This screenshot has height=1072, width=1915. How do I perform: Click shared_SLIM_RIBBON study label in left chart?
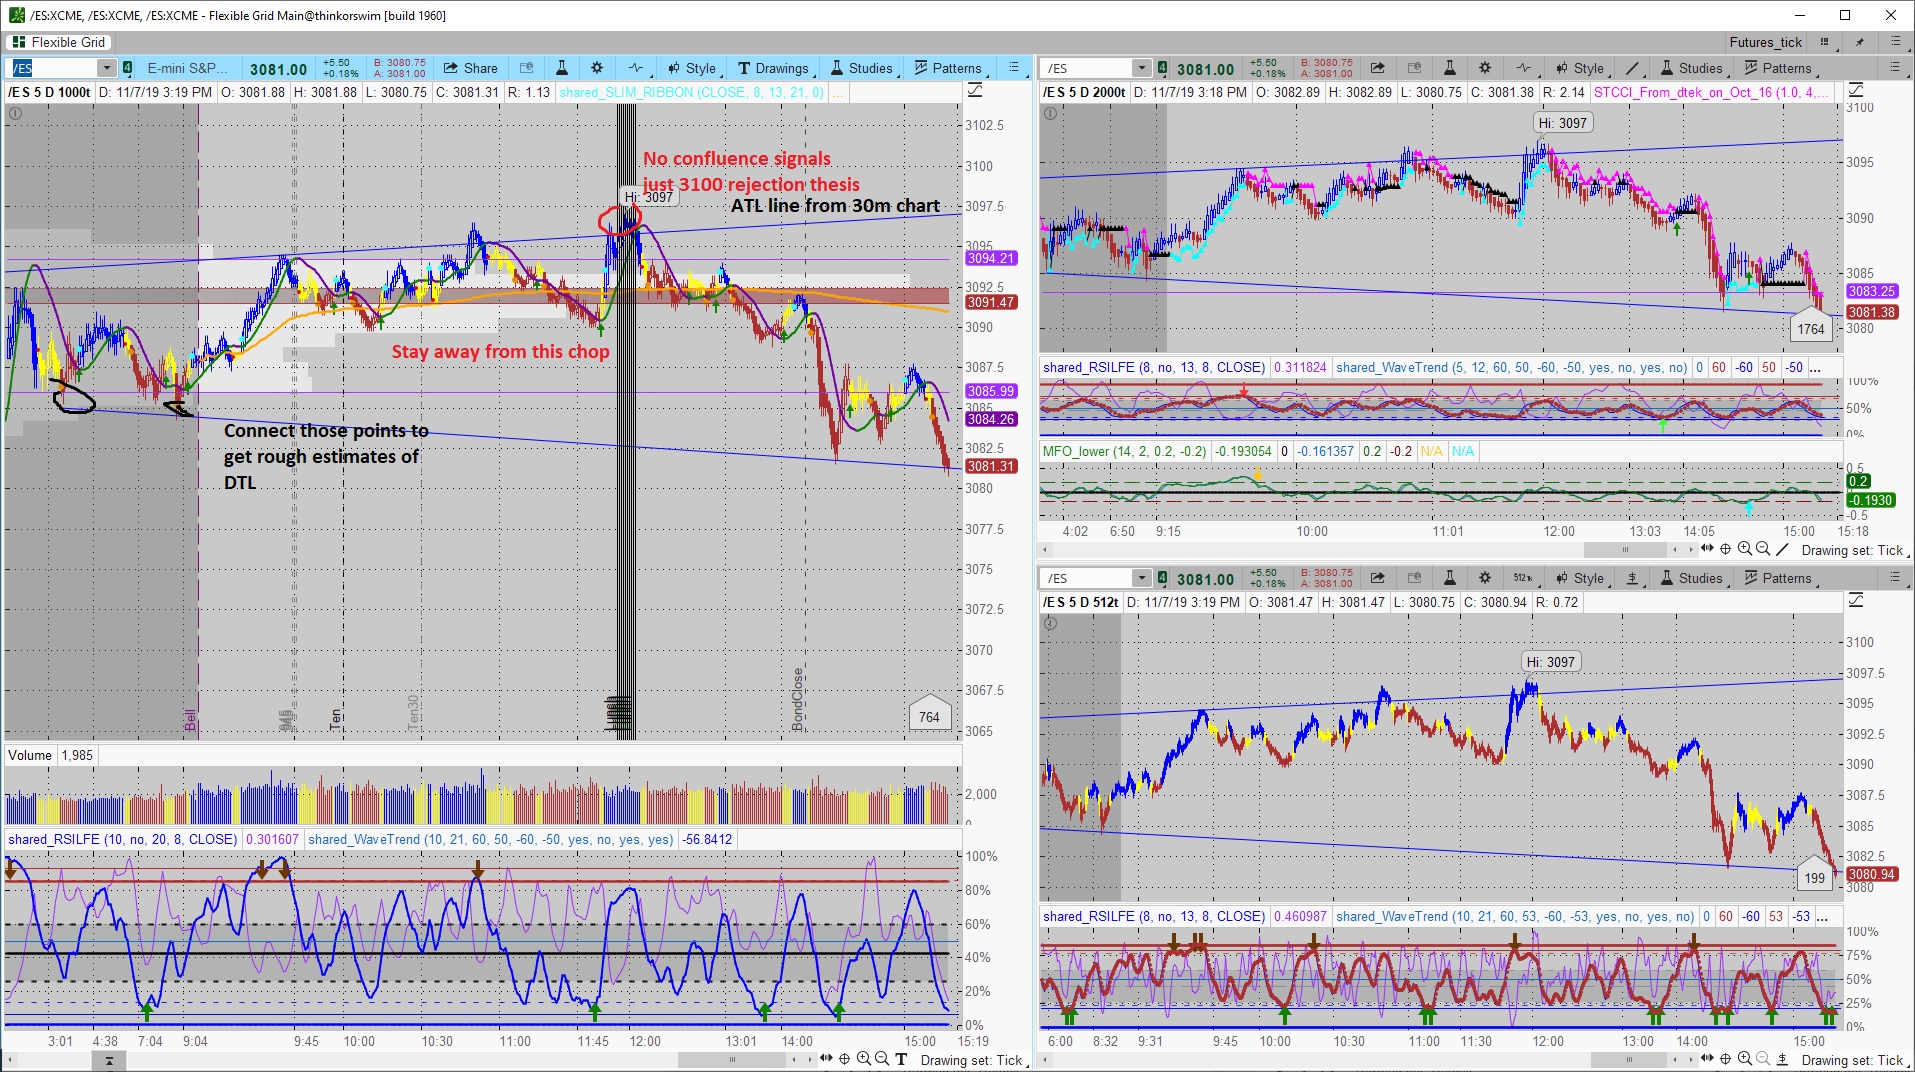click(692, 92)
